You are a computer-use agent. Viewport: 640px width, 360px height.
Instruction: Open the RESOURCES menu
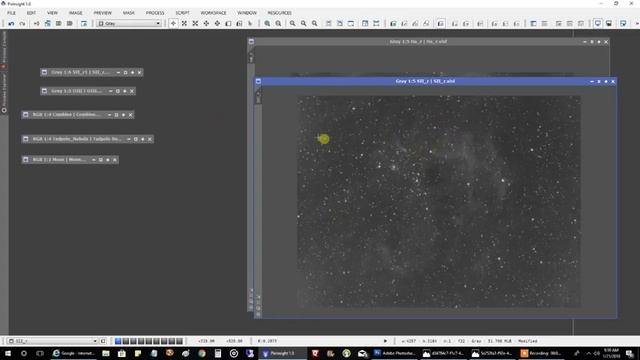[x=280, y=13]
